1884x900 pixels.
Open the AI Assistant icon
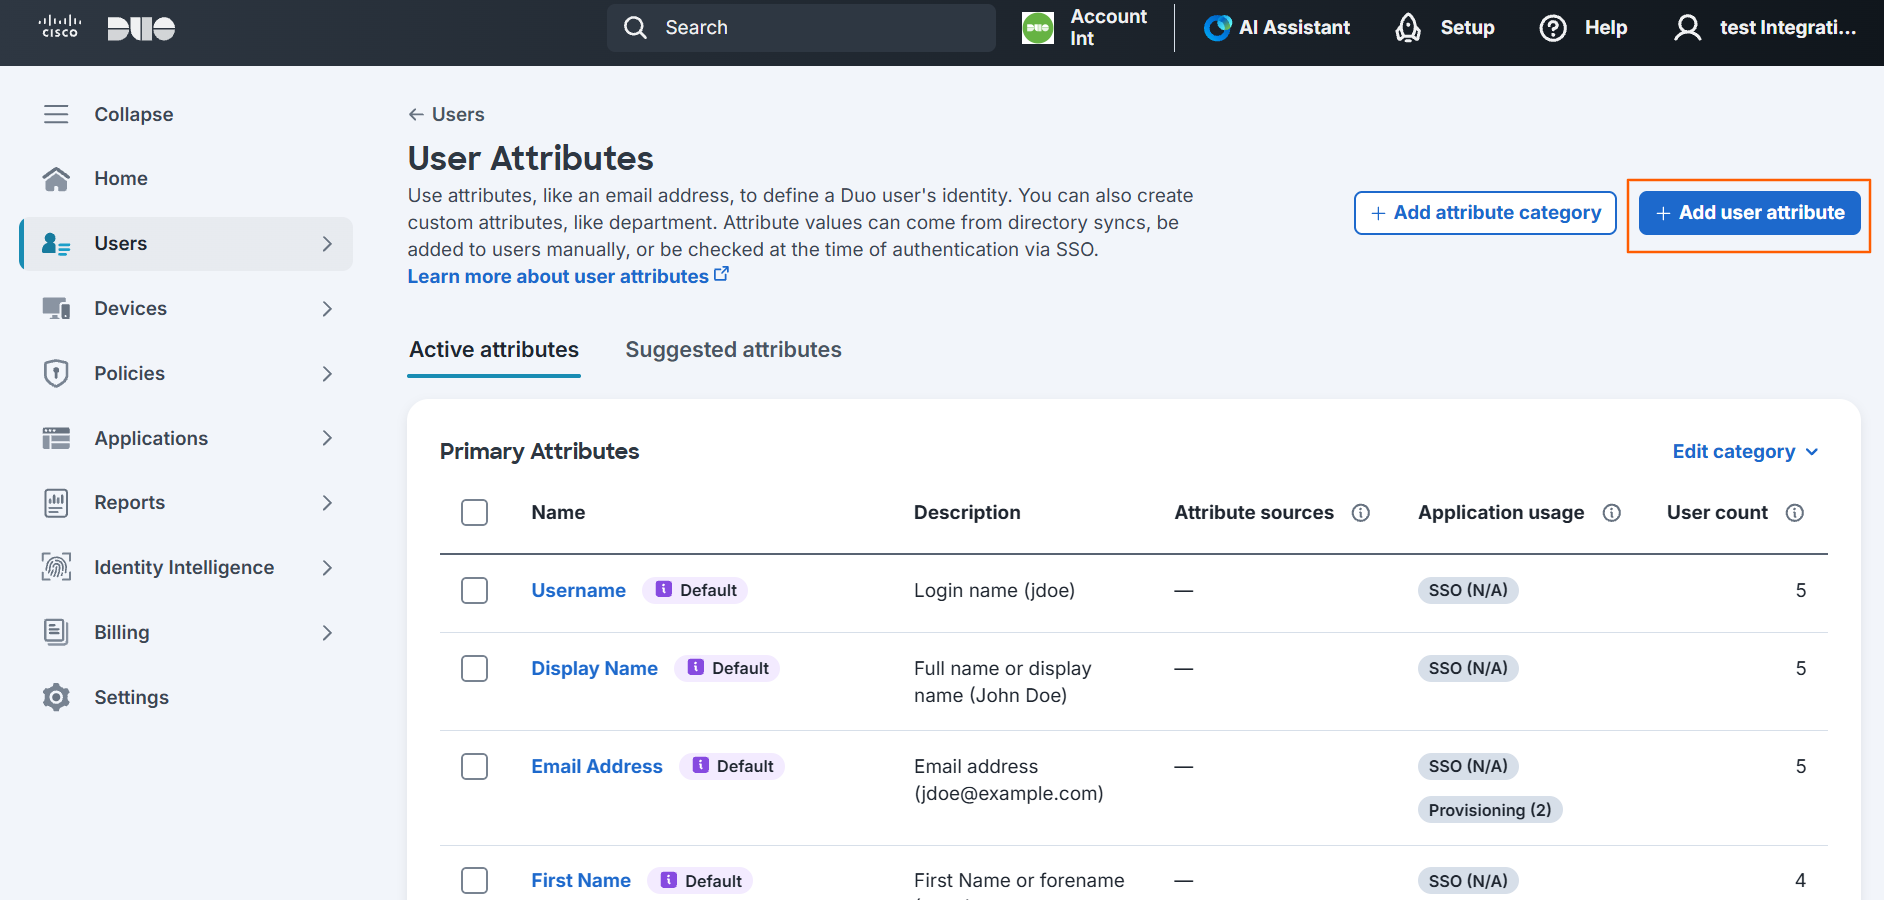point(1217,28)
